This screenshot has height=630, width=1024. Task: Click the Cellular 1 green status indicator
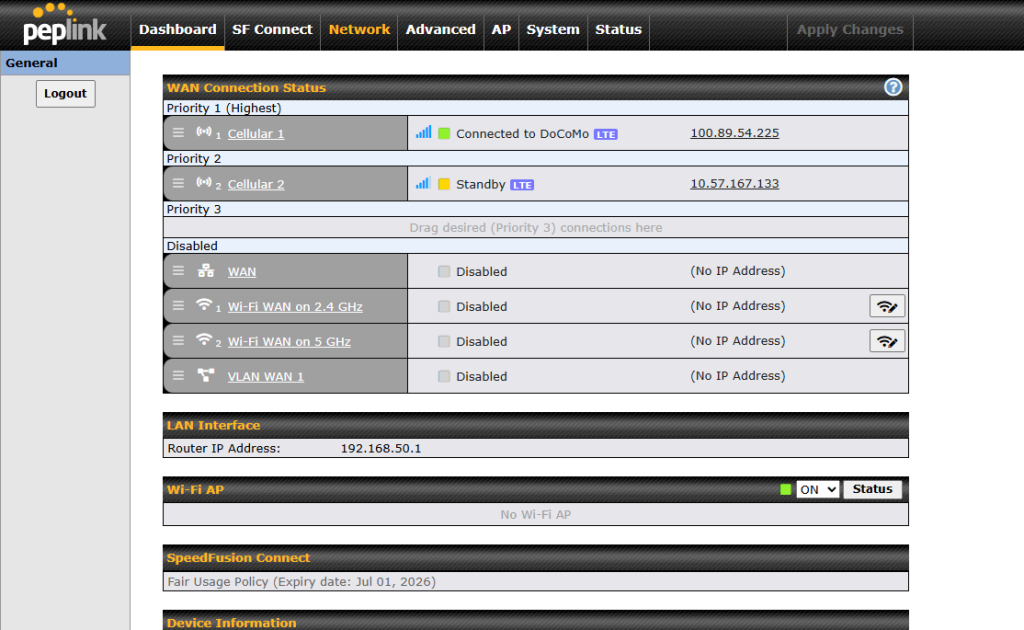[444, 133]
